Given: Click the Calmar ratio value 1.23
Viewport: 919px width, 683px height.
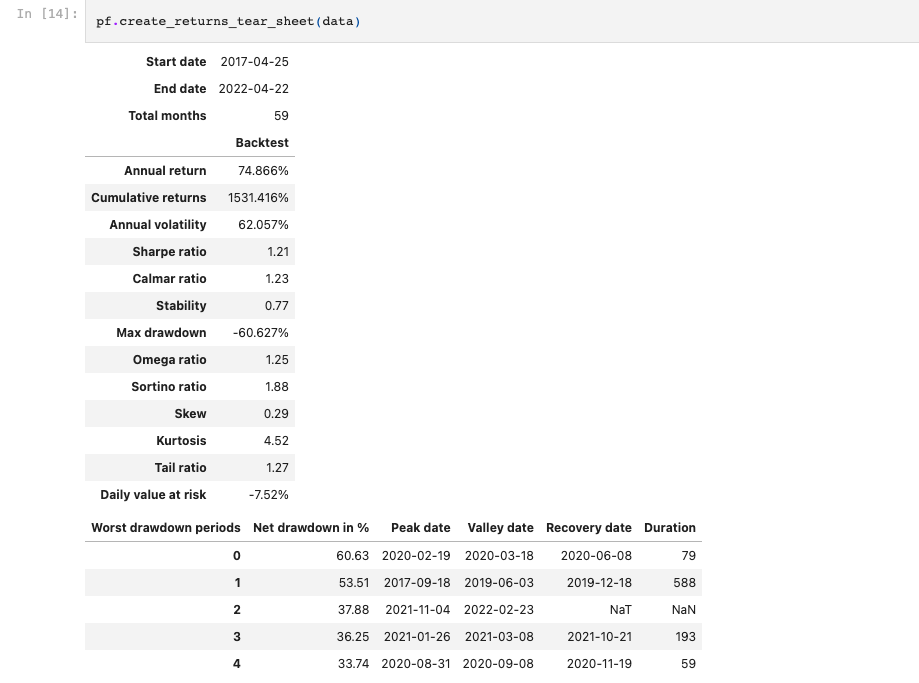Looking at the screenshot, I should pyautogui.click(x=277, y=278).
